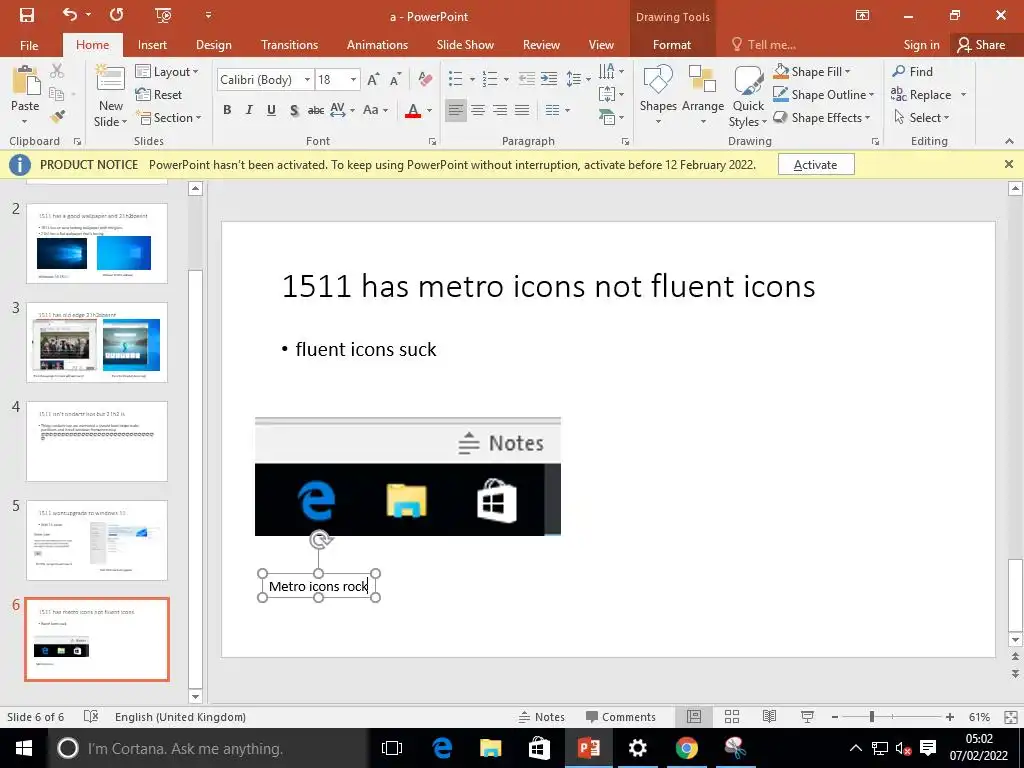The image size is (1024, 768).
Task: Open Comments pane from status bar
Action: pyautogui.click(x=620, y=717)
